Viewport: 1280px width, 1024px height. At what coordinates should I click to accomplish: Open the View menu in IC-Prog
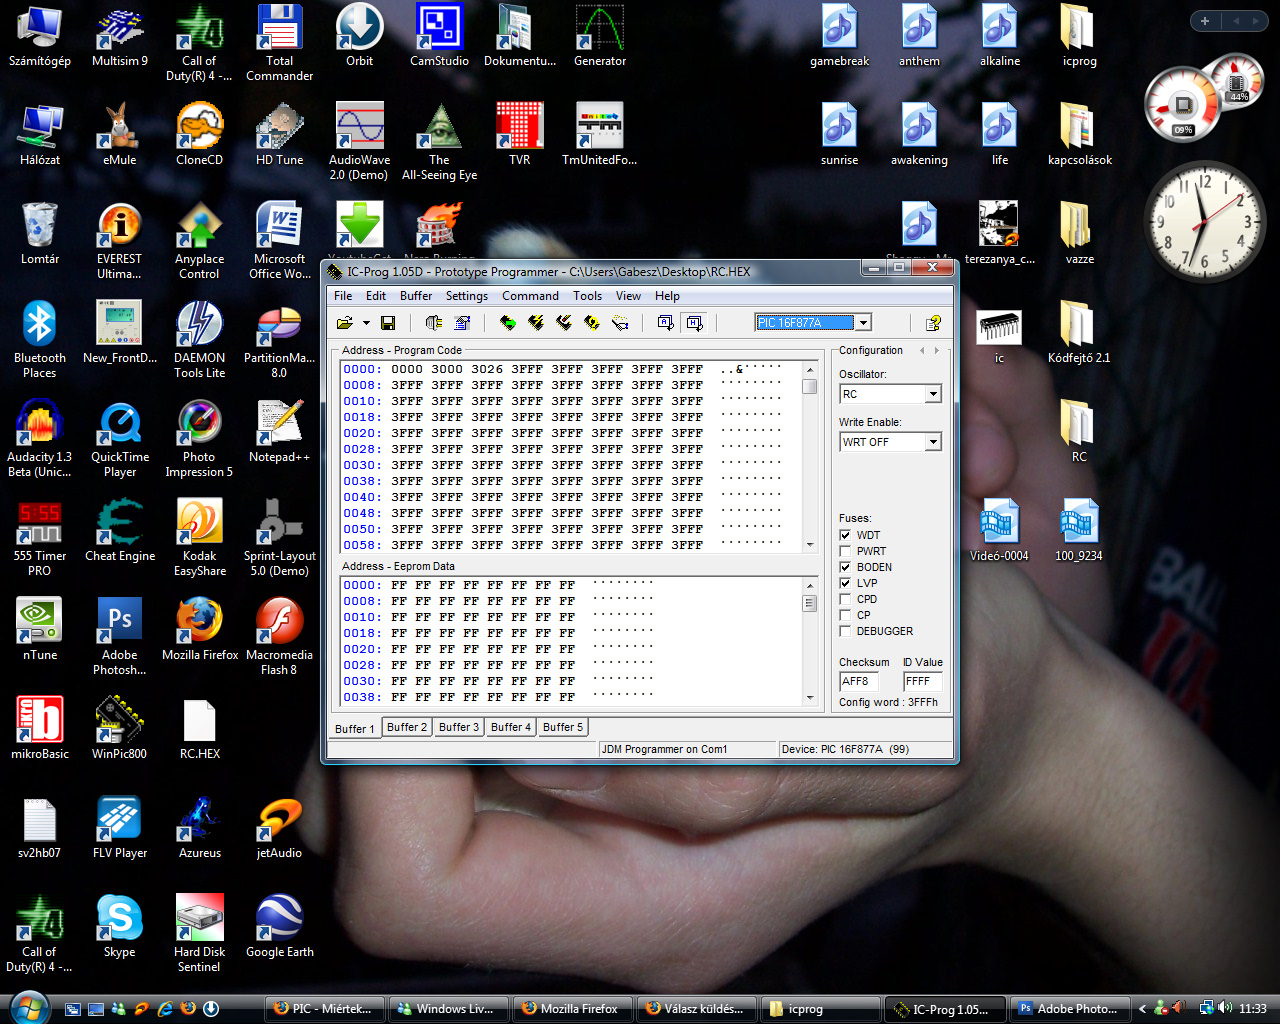coord(628,296)
